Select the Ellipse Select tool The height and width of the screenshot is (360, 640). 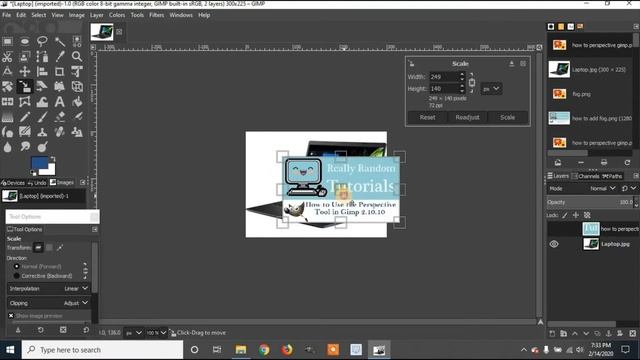click(x=25, y=41)
